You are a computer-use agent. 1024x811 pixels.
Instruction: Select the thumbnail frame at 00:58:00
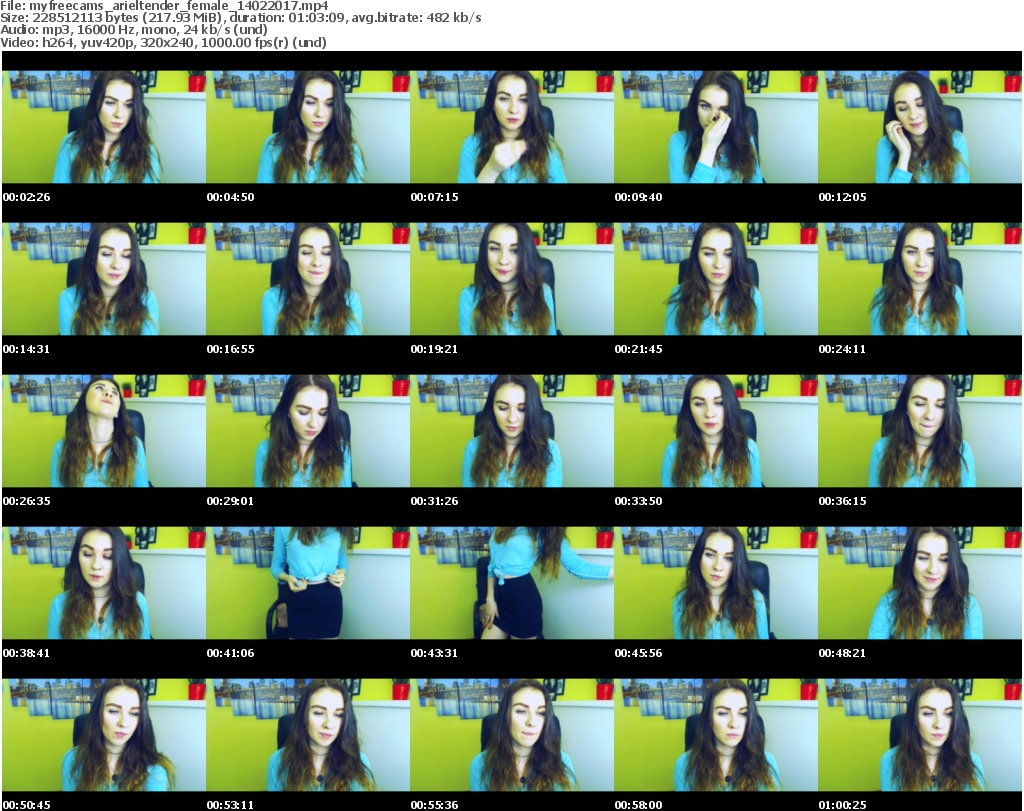716,735
